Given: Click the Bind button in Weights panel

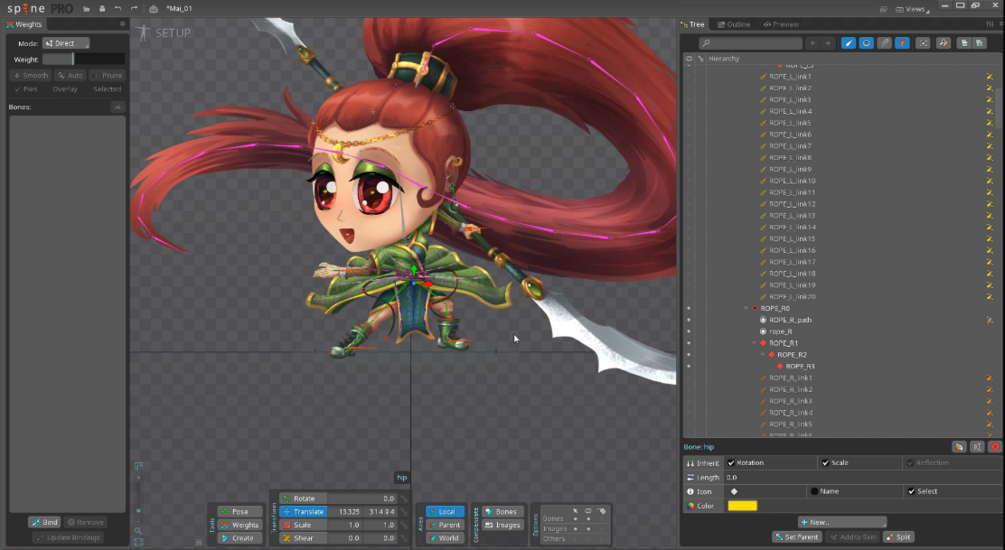Looking at the screenshot, I should [45, 522].
